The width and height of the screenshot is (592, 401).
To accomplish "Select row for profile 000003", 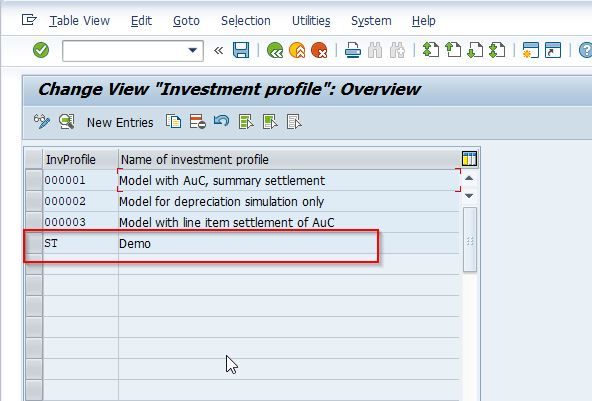I will [34, 222].
